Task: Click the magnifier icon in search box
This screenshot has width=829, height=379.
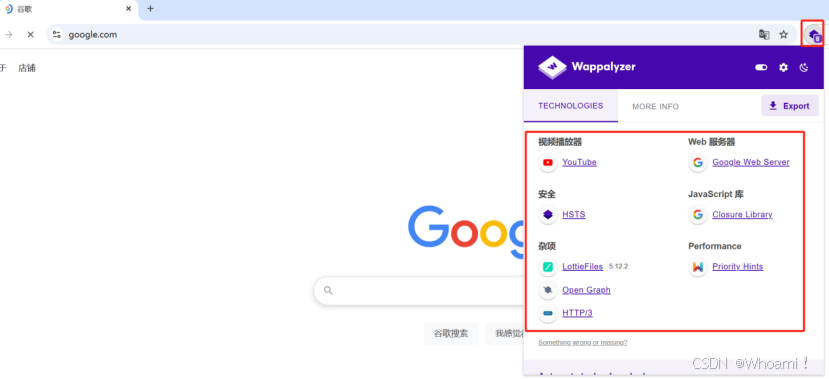Action: (x=328, y=290)
